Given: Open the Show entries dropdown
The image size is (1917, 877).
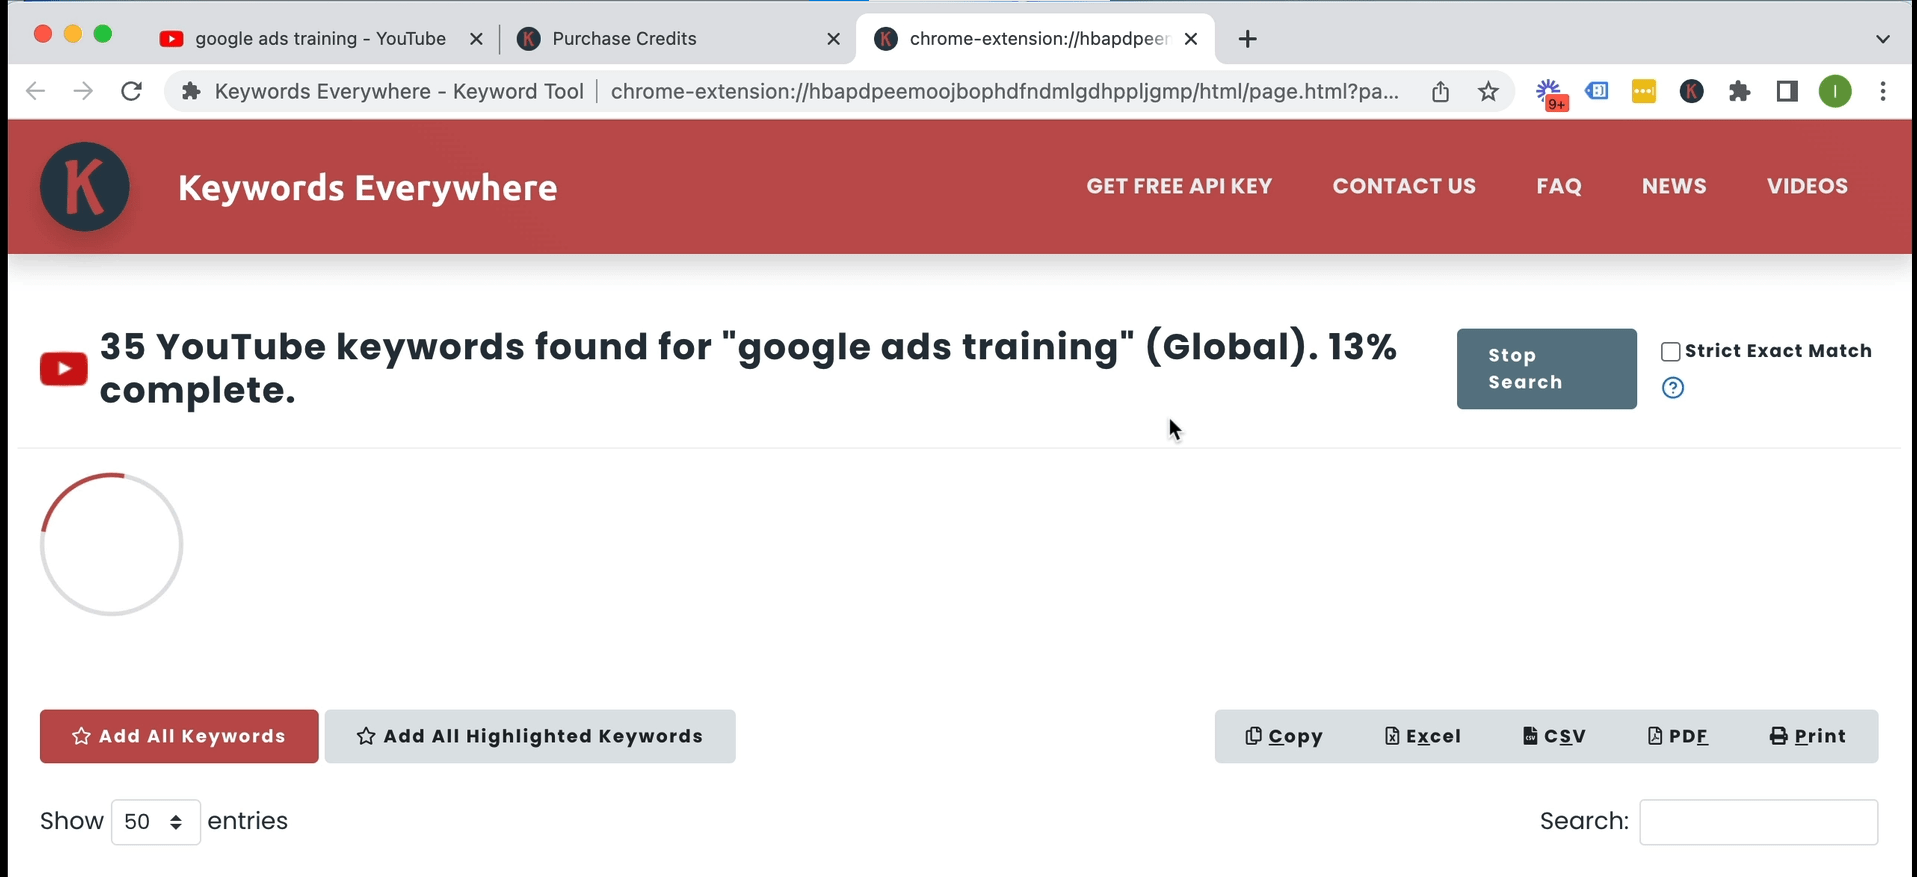Looking at the screenshot, I should (x=155, y=822).
